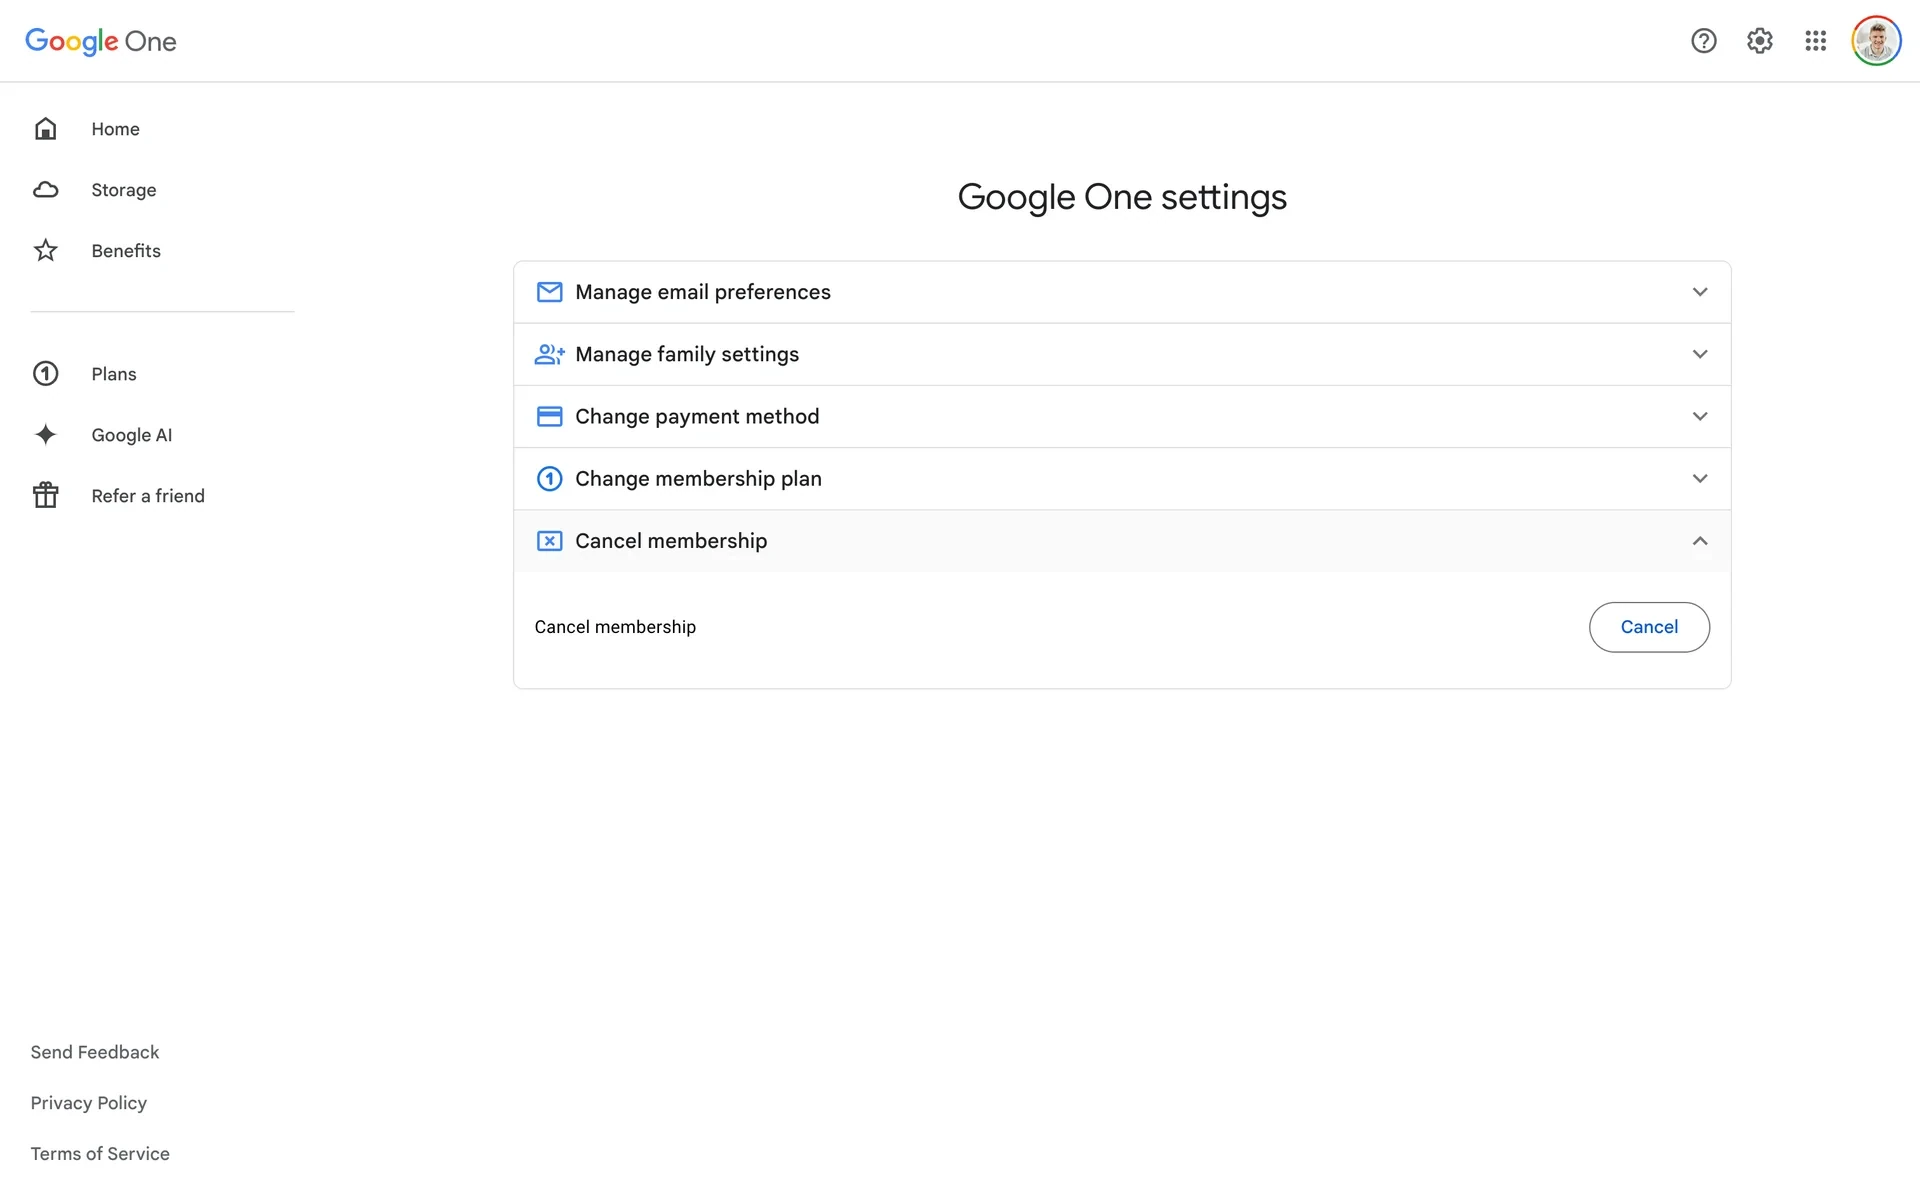Click the Manage family settings label
Image resolution: width=1920 pixels, height=1200 pixels.
(x=687, y=354)
